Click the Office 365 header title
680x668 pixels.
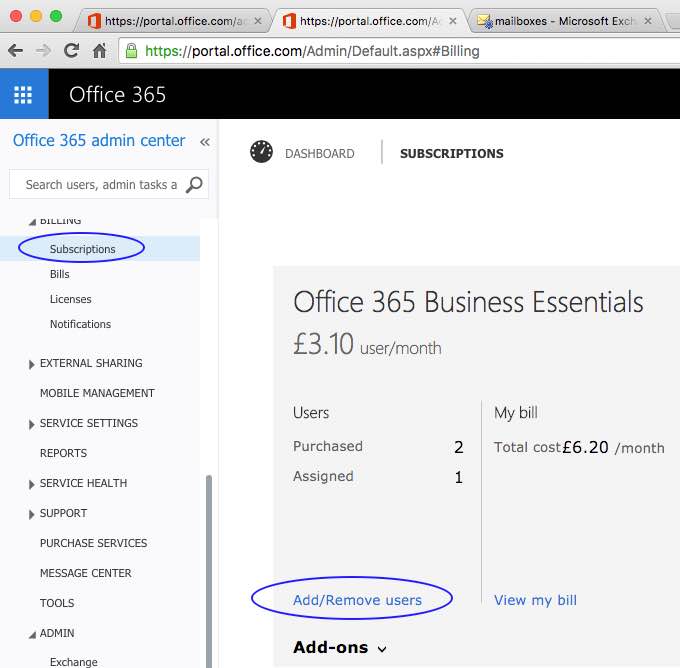click(x=117, y=94)
